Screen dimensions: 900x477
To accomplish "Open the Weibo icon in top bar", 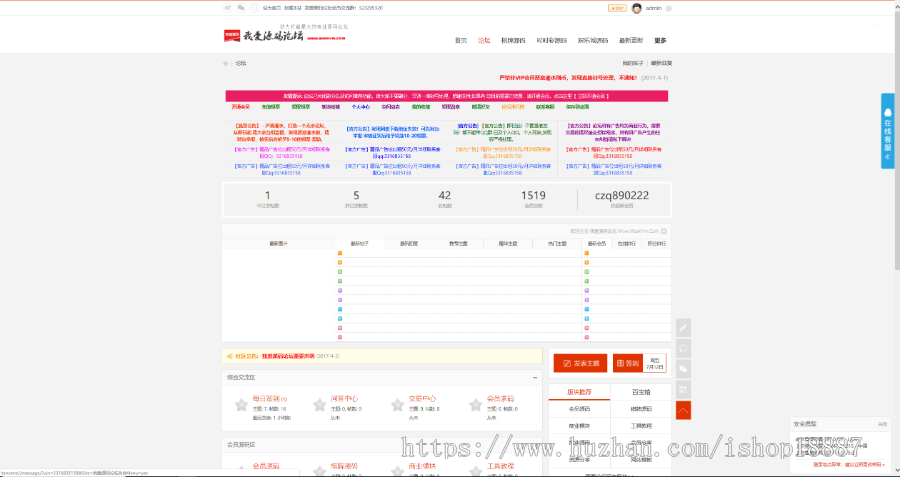I will pos(228,8).
